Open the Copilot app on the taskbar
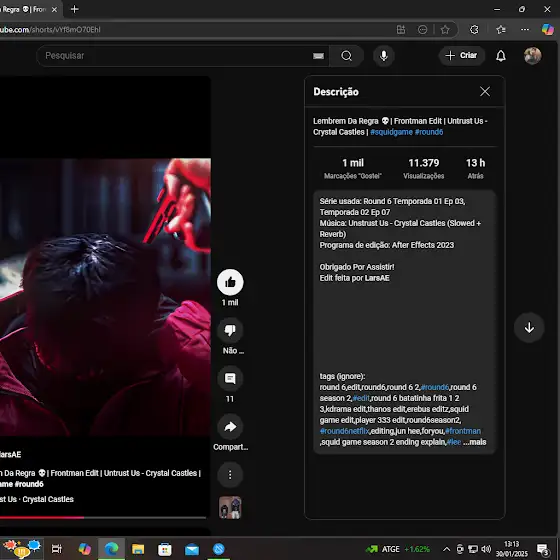 85,549
